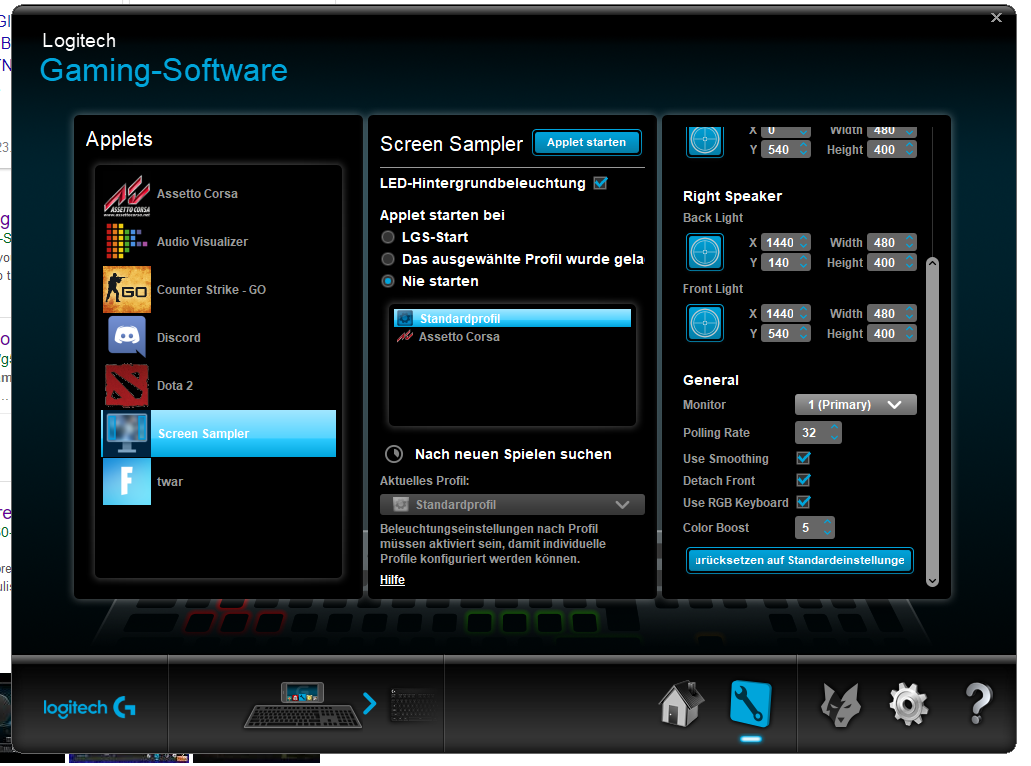This screenshot has width=1031, height=766.
Task: Select the Dota 2 applet icon
Action: (x=127, y=385)
